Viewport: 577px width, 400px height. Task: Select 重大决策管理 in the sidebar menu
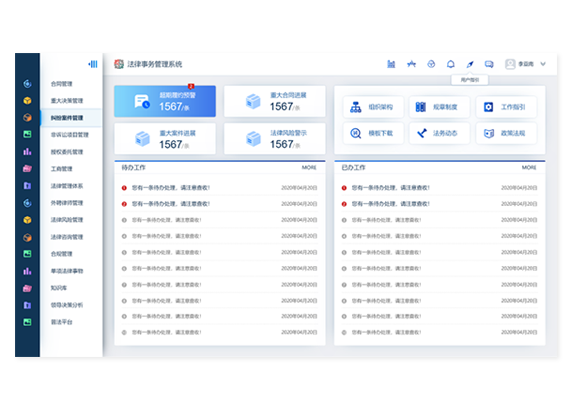coord(67,101)
